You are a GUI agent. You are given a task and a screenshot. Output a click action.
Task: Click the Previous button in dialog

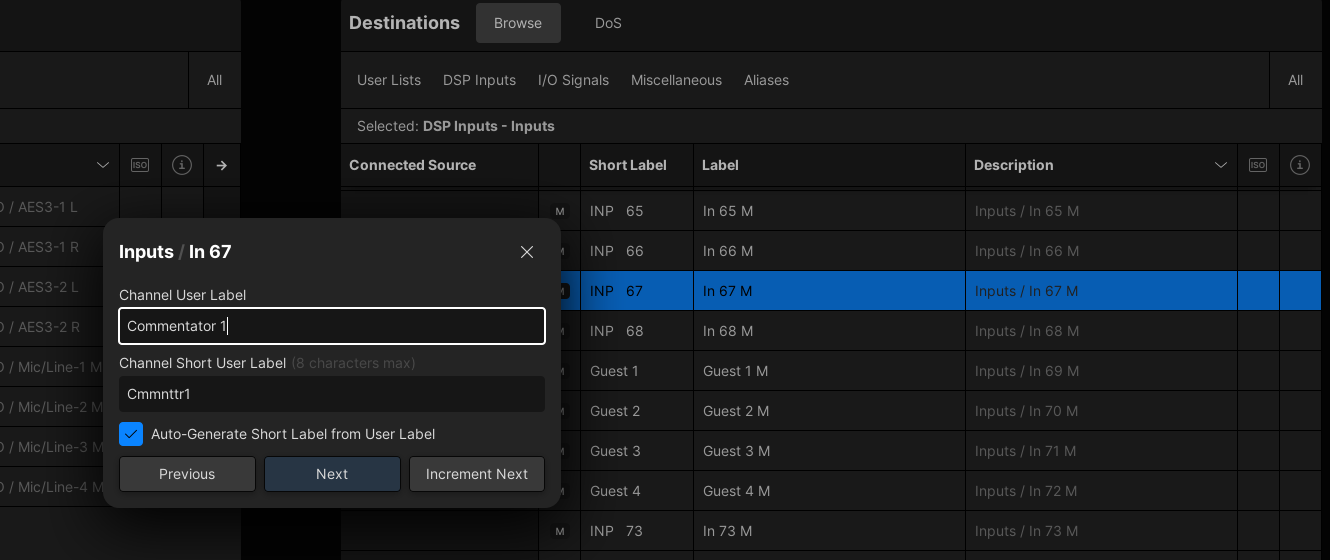point(187,474)
